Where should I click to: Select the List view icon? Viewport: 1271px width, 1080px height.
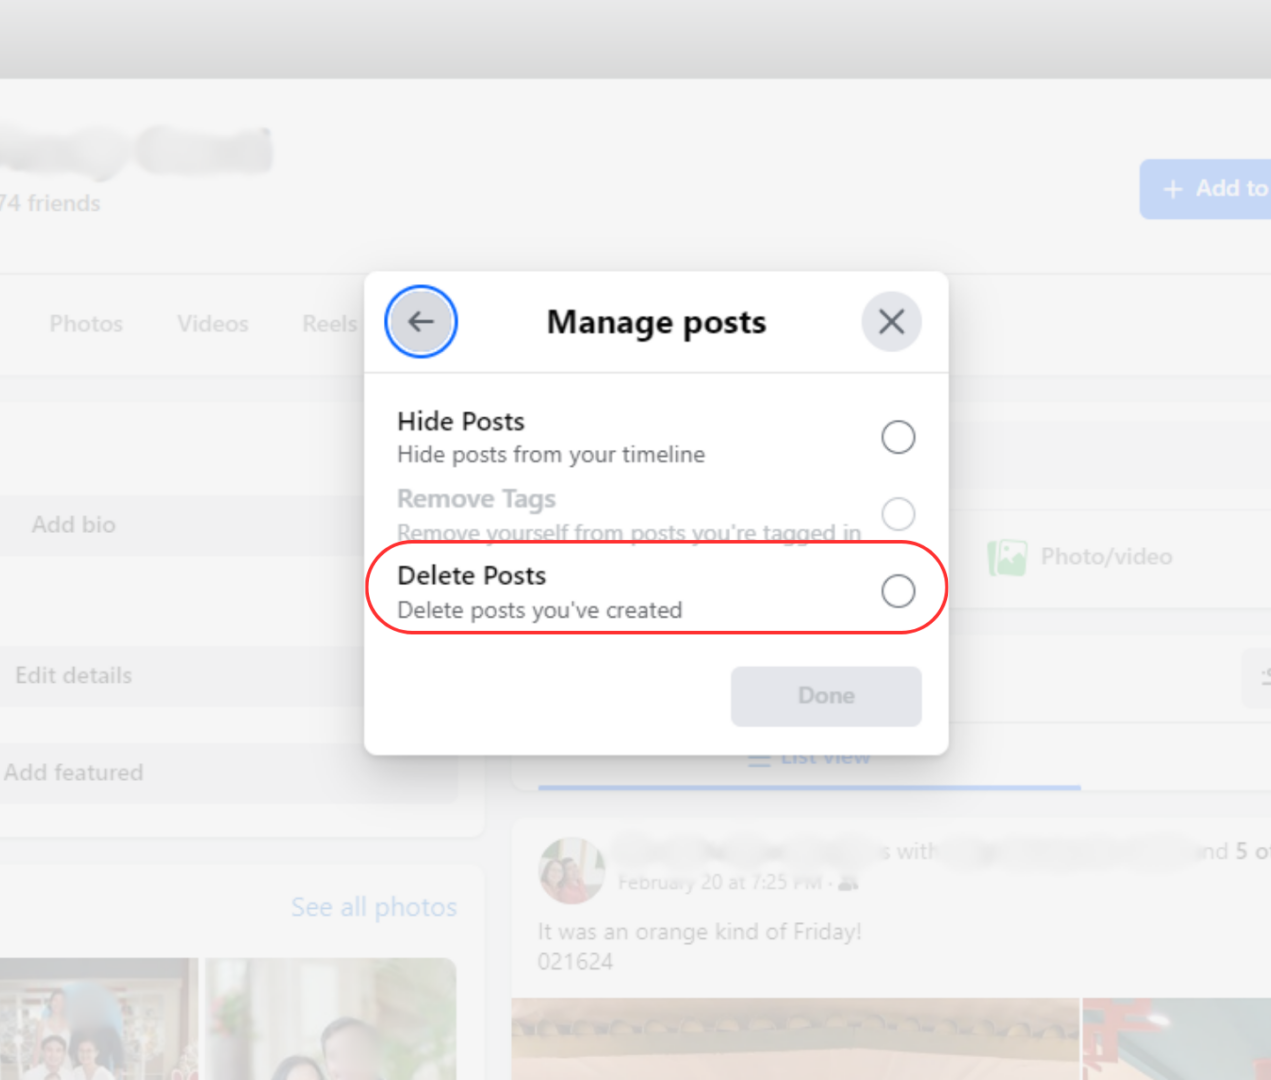click(x=759, y=757)
